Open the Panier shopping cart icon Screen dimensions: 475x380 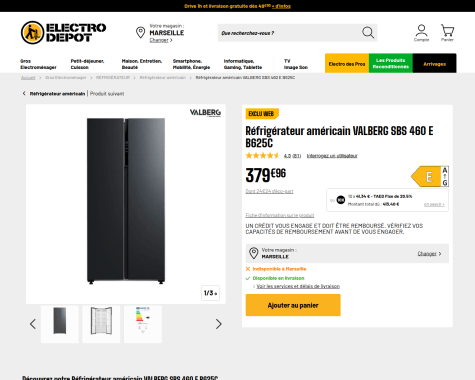point(447,33)
